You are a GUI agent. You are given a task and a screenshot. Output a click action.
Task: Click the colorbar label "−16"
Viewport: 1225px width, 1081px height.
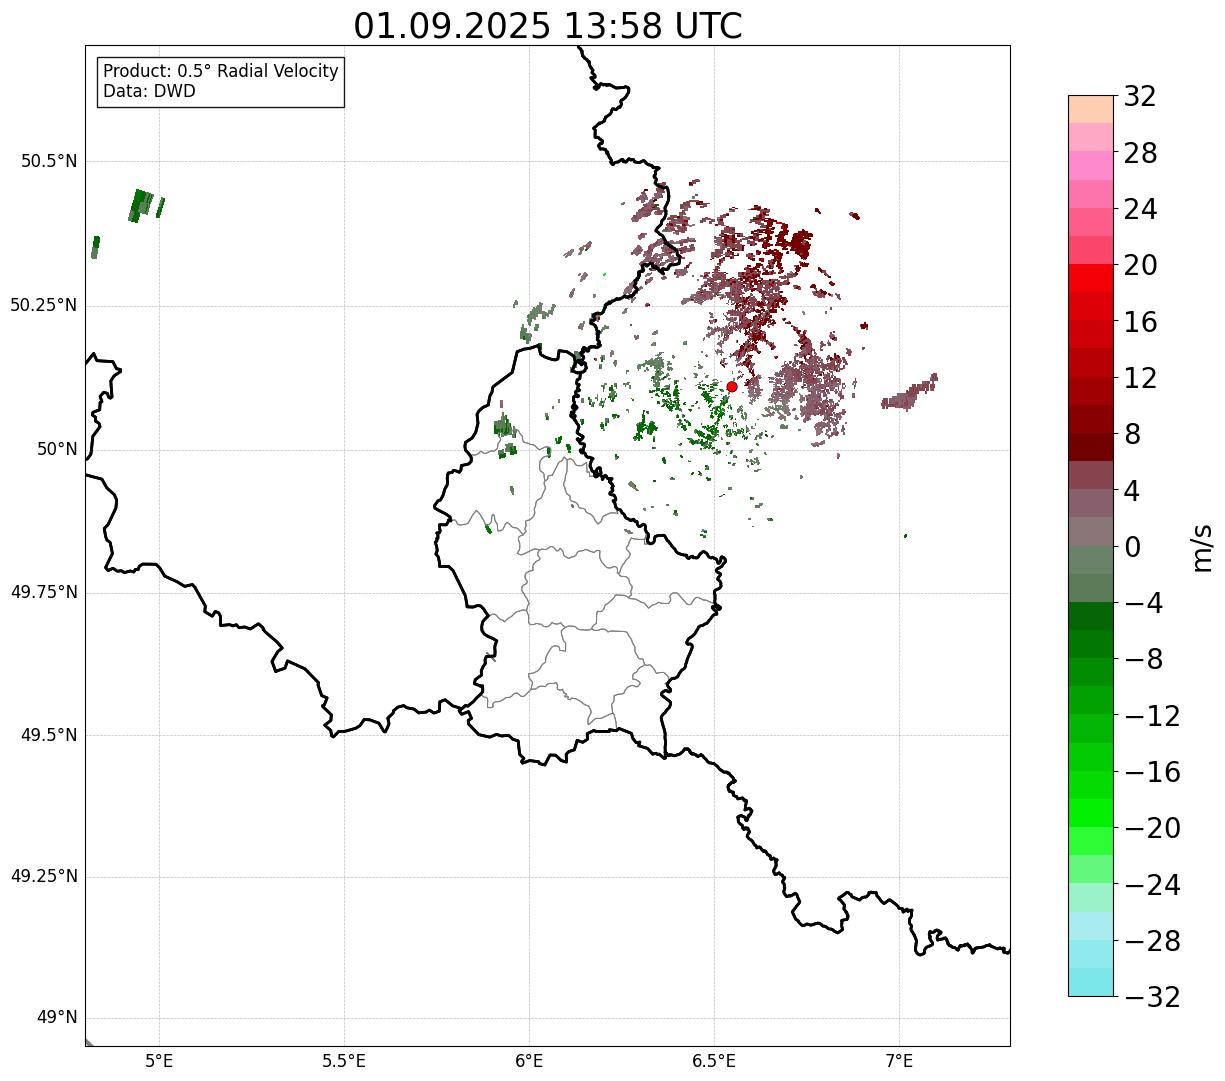pos(1152,772)
